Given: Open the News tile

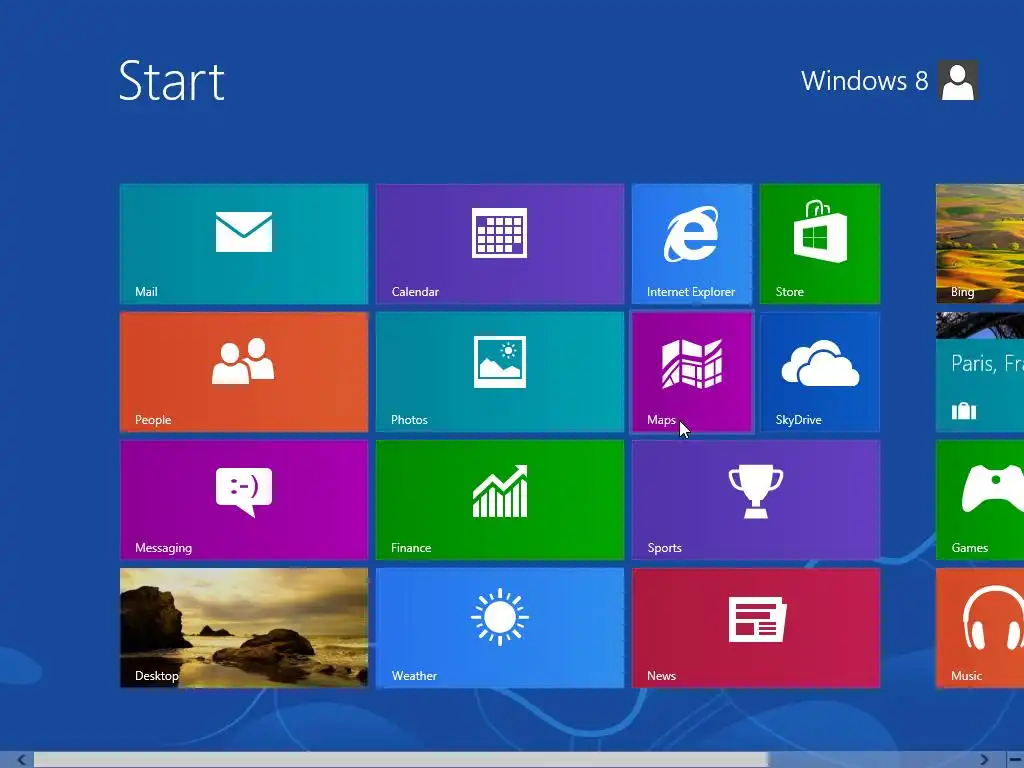Looking at the screenshot, I should 756,628.
